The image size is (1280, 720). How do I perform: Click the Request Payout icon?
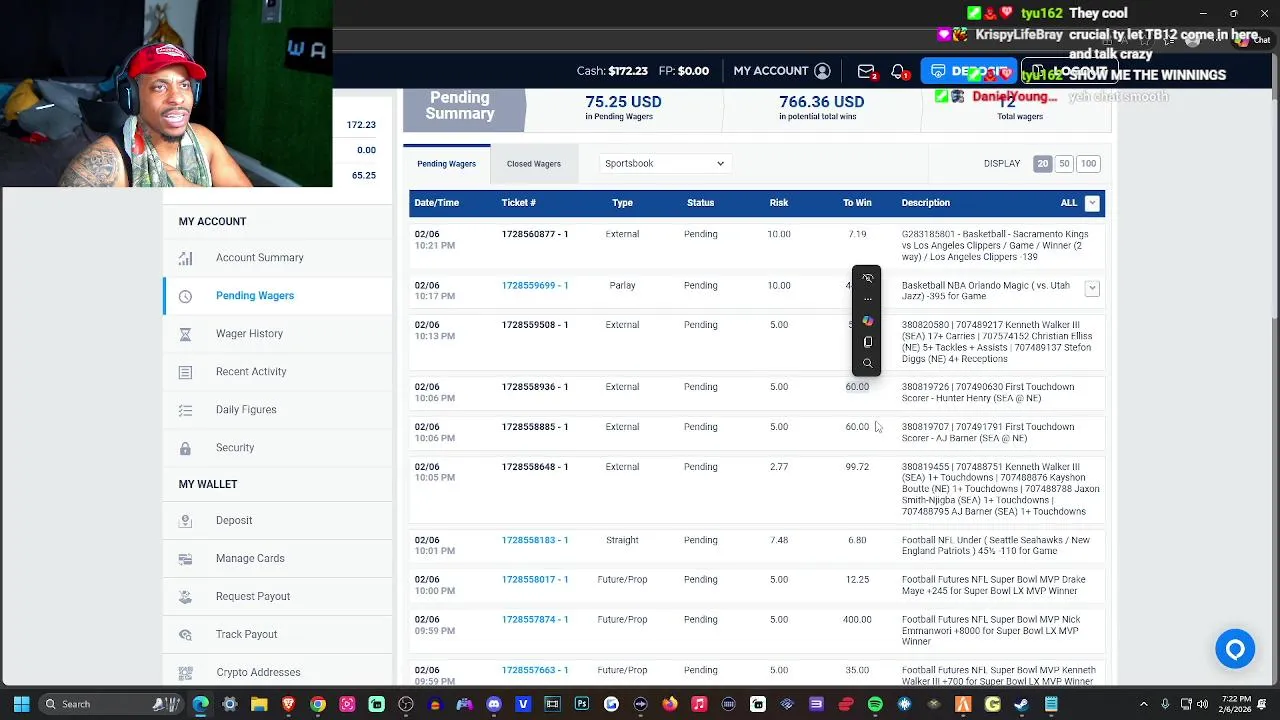[x=185, y=597]
